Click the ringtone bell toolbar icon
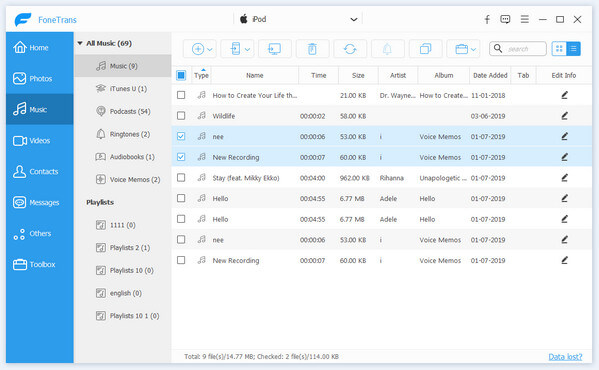Screen dimensions: 599x370 tap(387, 49)
